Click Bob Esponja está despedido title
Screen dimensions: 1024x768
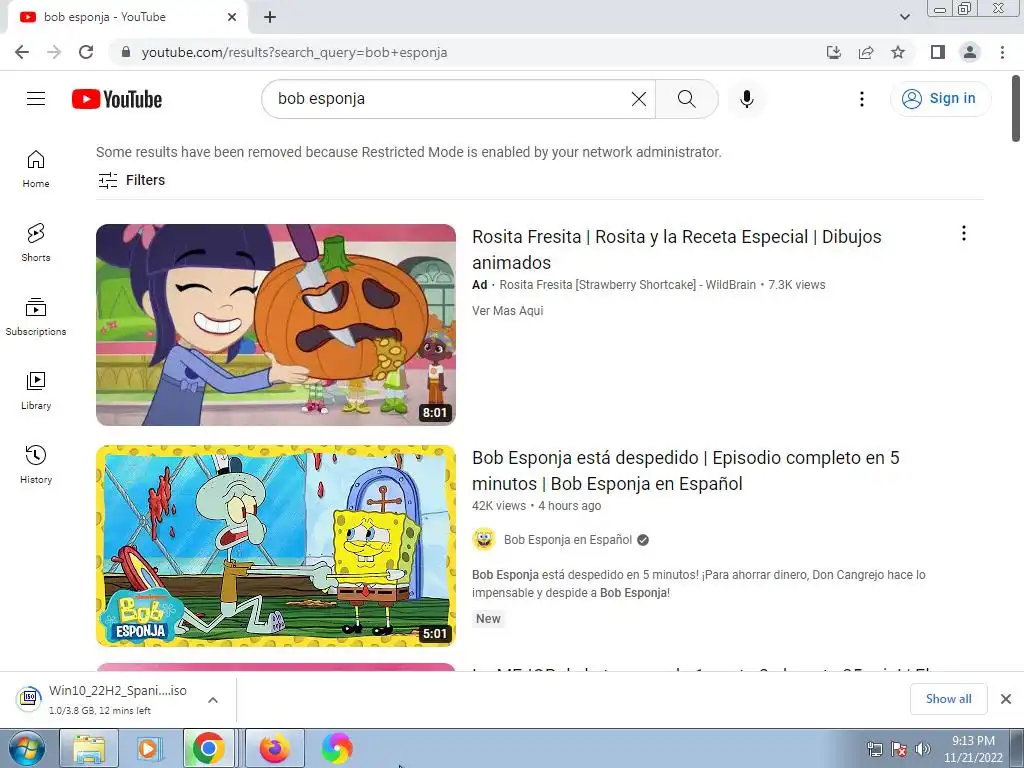[x=686, y=471]
